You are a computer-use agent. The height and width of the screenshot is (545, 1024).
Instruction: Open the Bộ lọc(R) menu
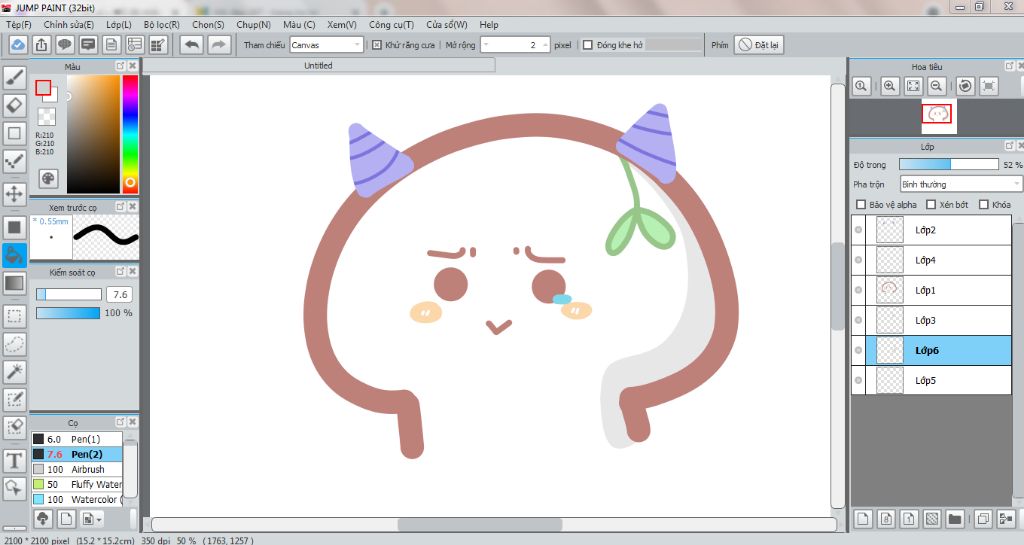(161, 24)
